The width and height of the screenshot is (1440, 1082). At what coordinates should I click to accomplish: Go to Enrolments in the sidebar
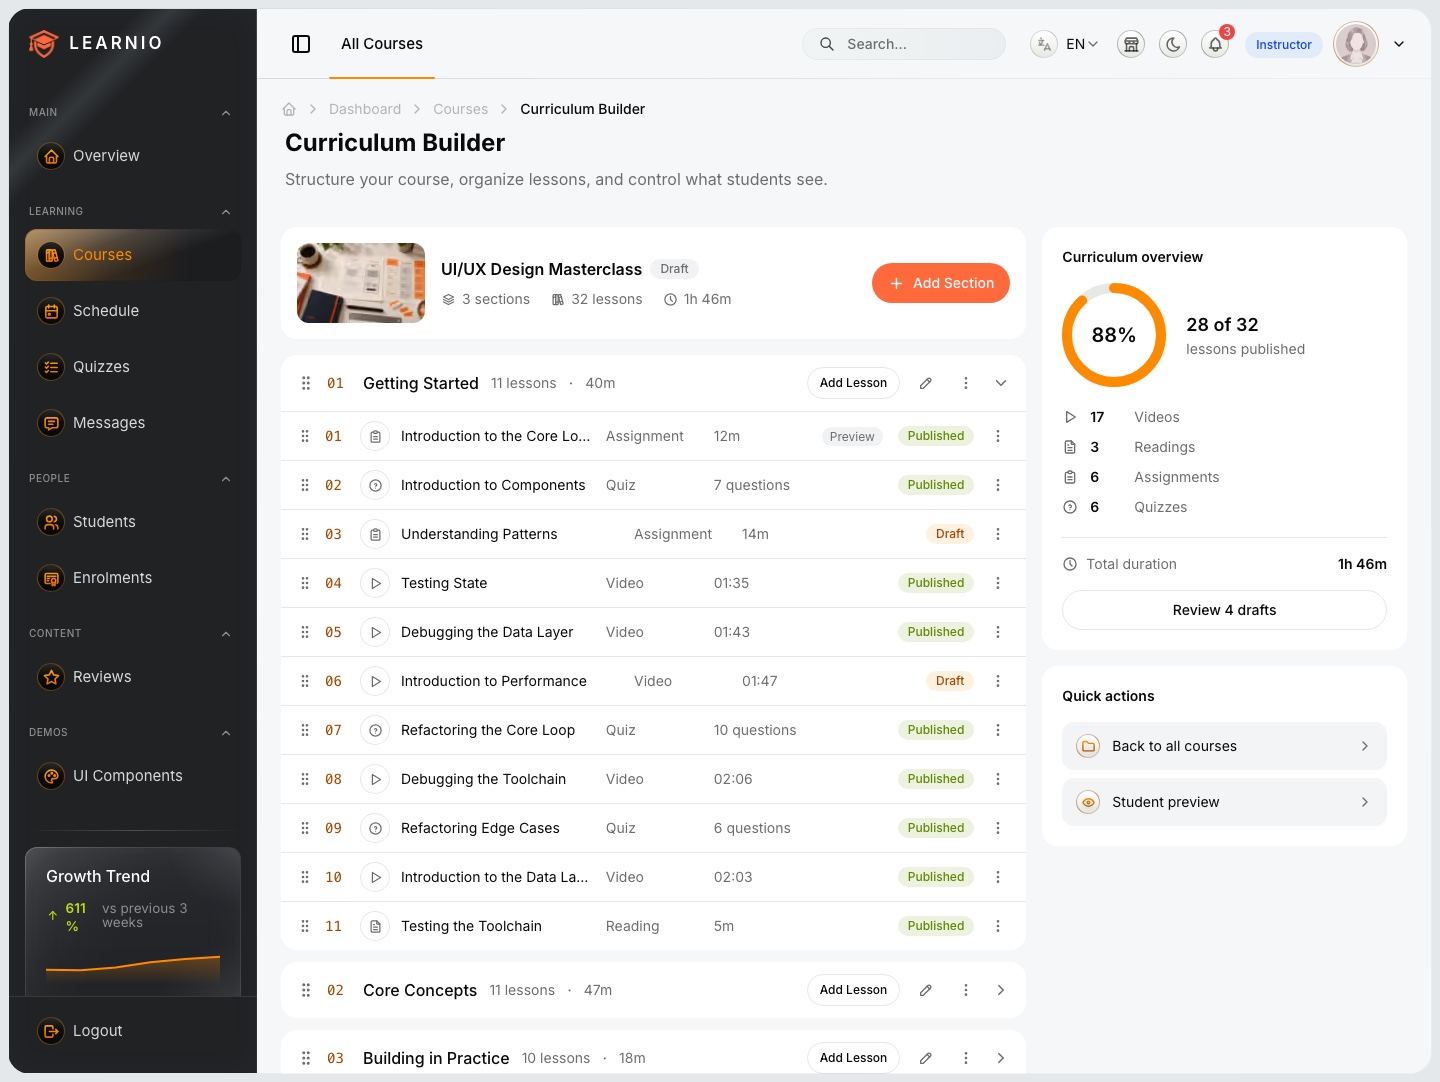point(133,578)
